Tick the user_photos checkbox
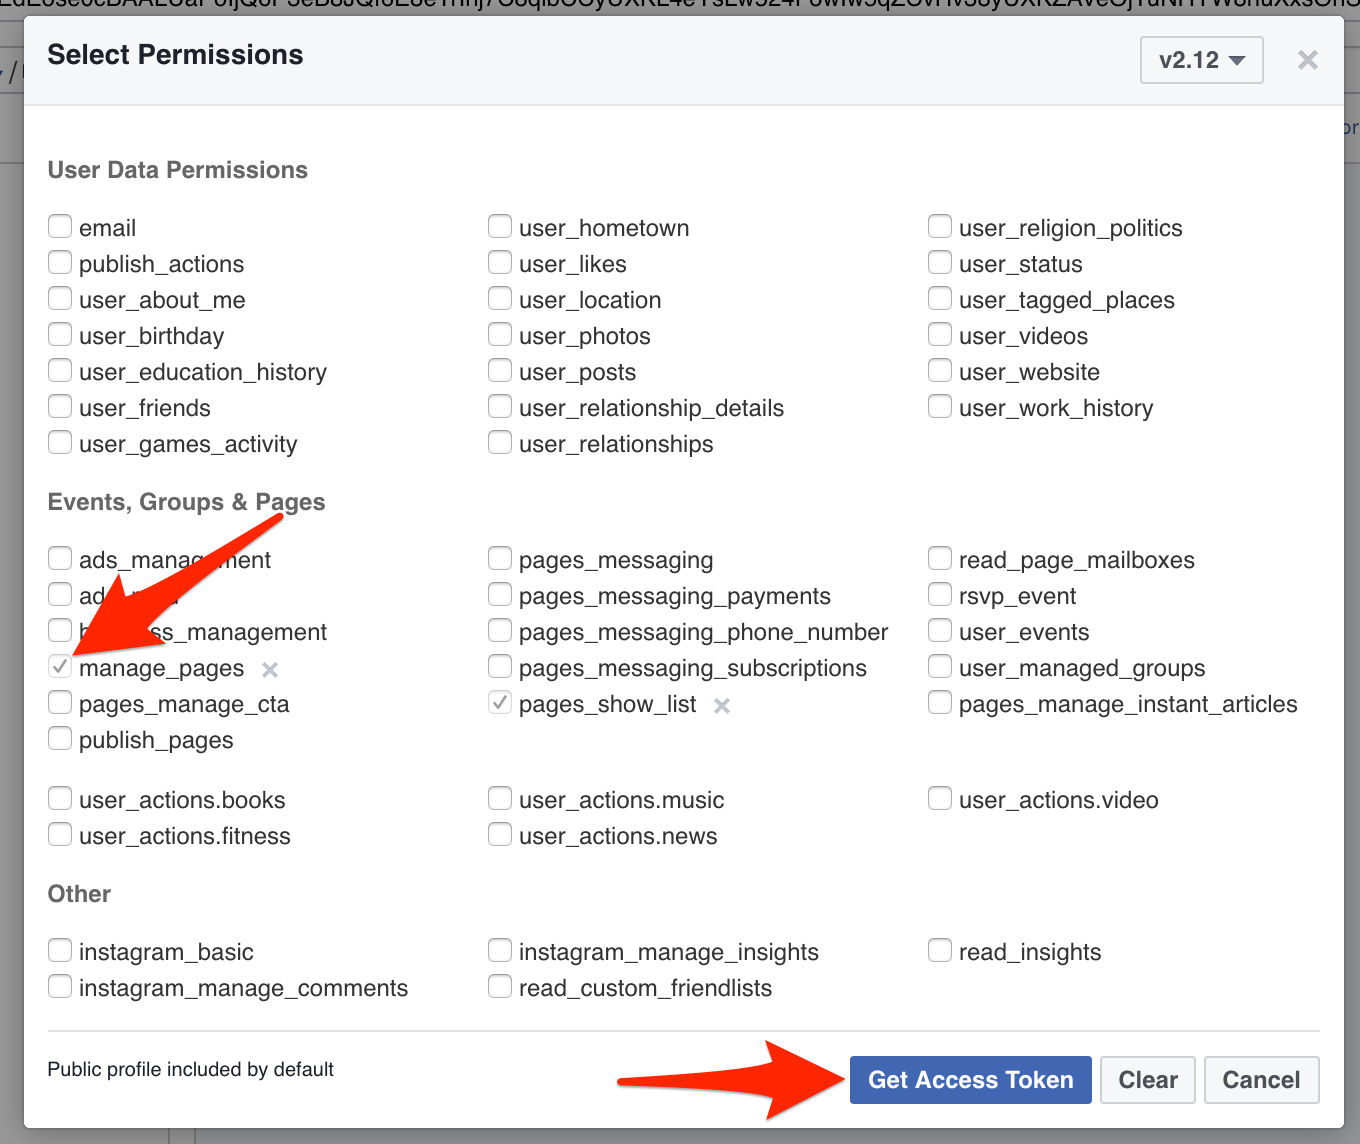Viewport: 1360px width, 1144px height. 500,334
